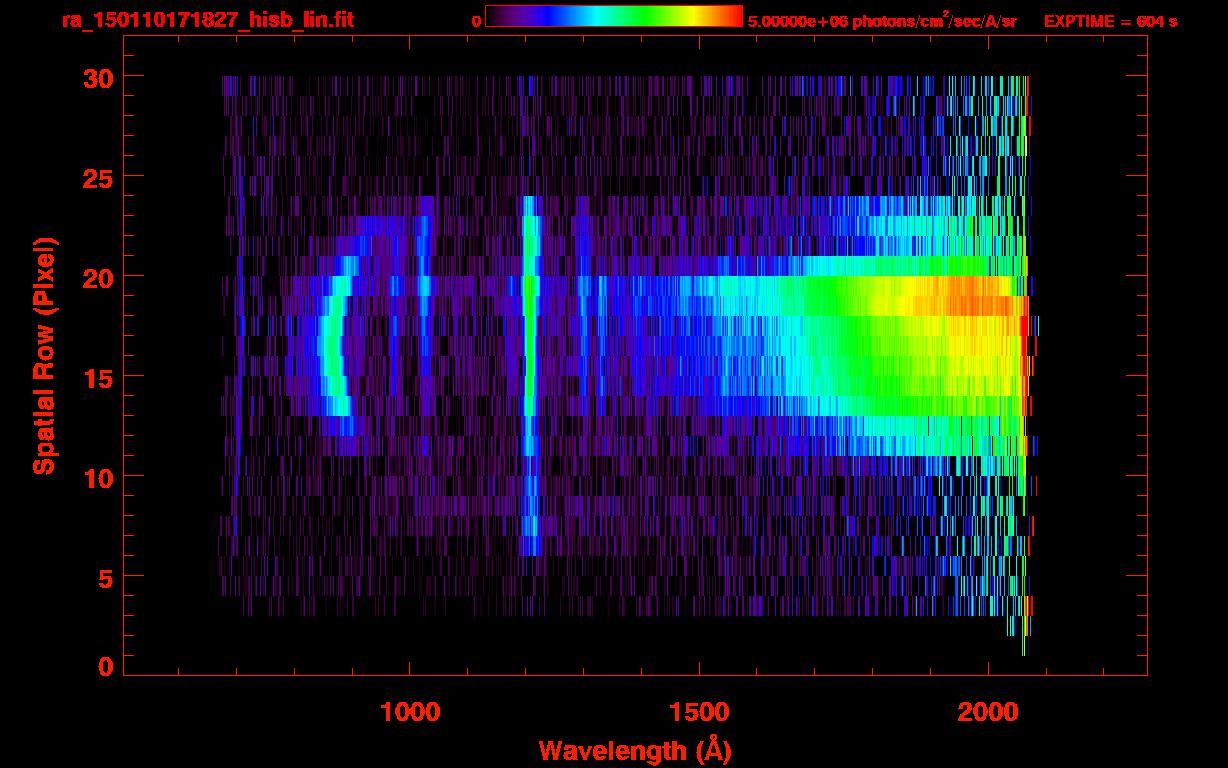
Task: Click the rainbow color scale bar
Action: click(613, 16)
